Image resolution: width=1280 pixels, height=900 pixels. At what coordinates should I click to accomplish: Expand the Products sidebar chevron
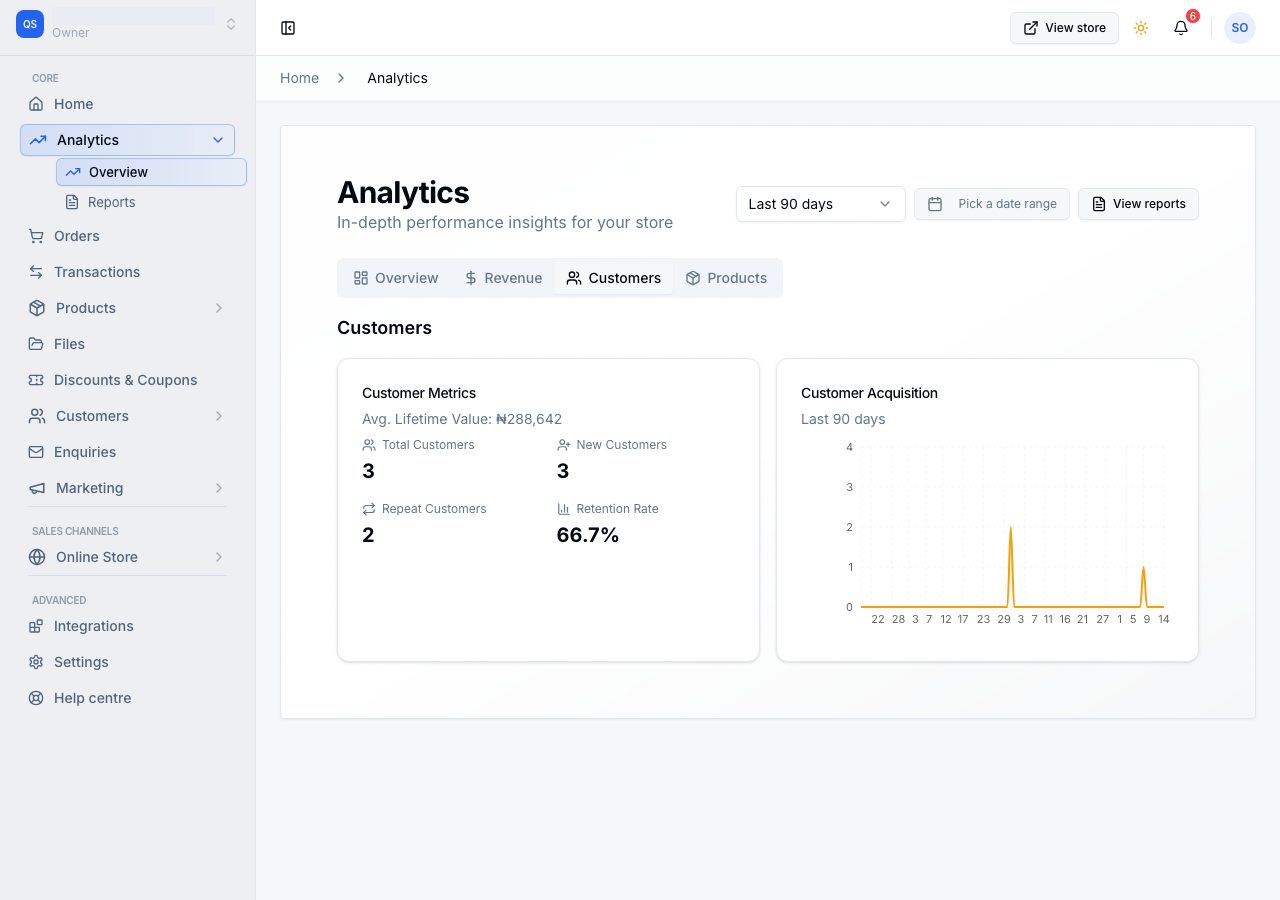tap(219, 308)
